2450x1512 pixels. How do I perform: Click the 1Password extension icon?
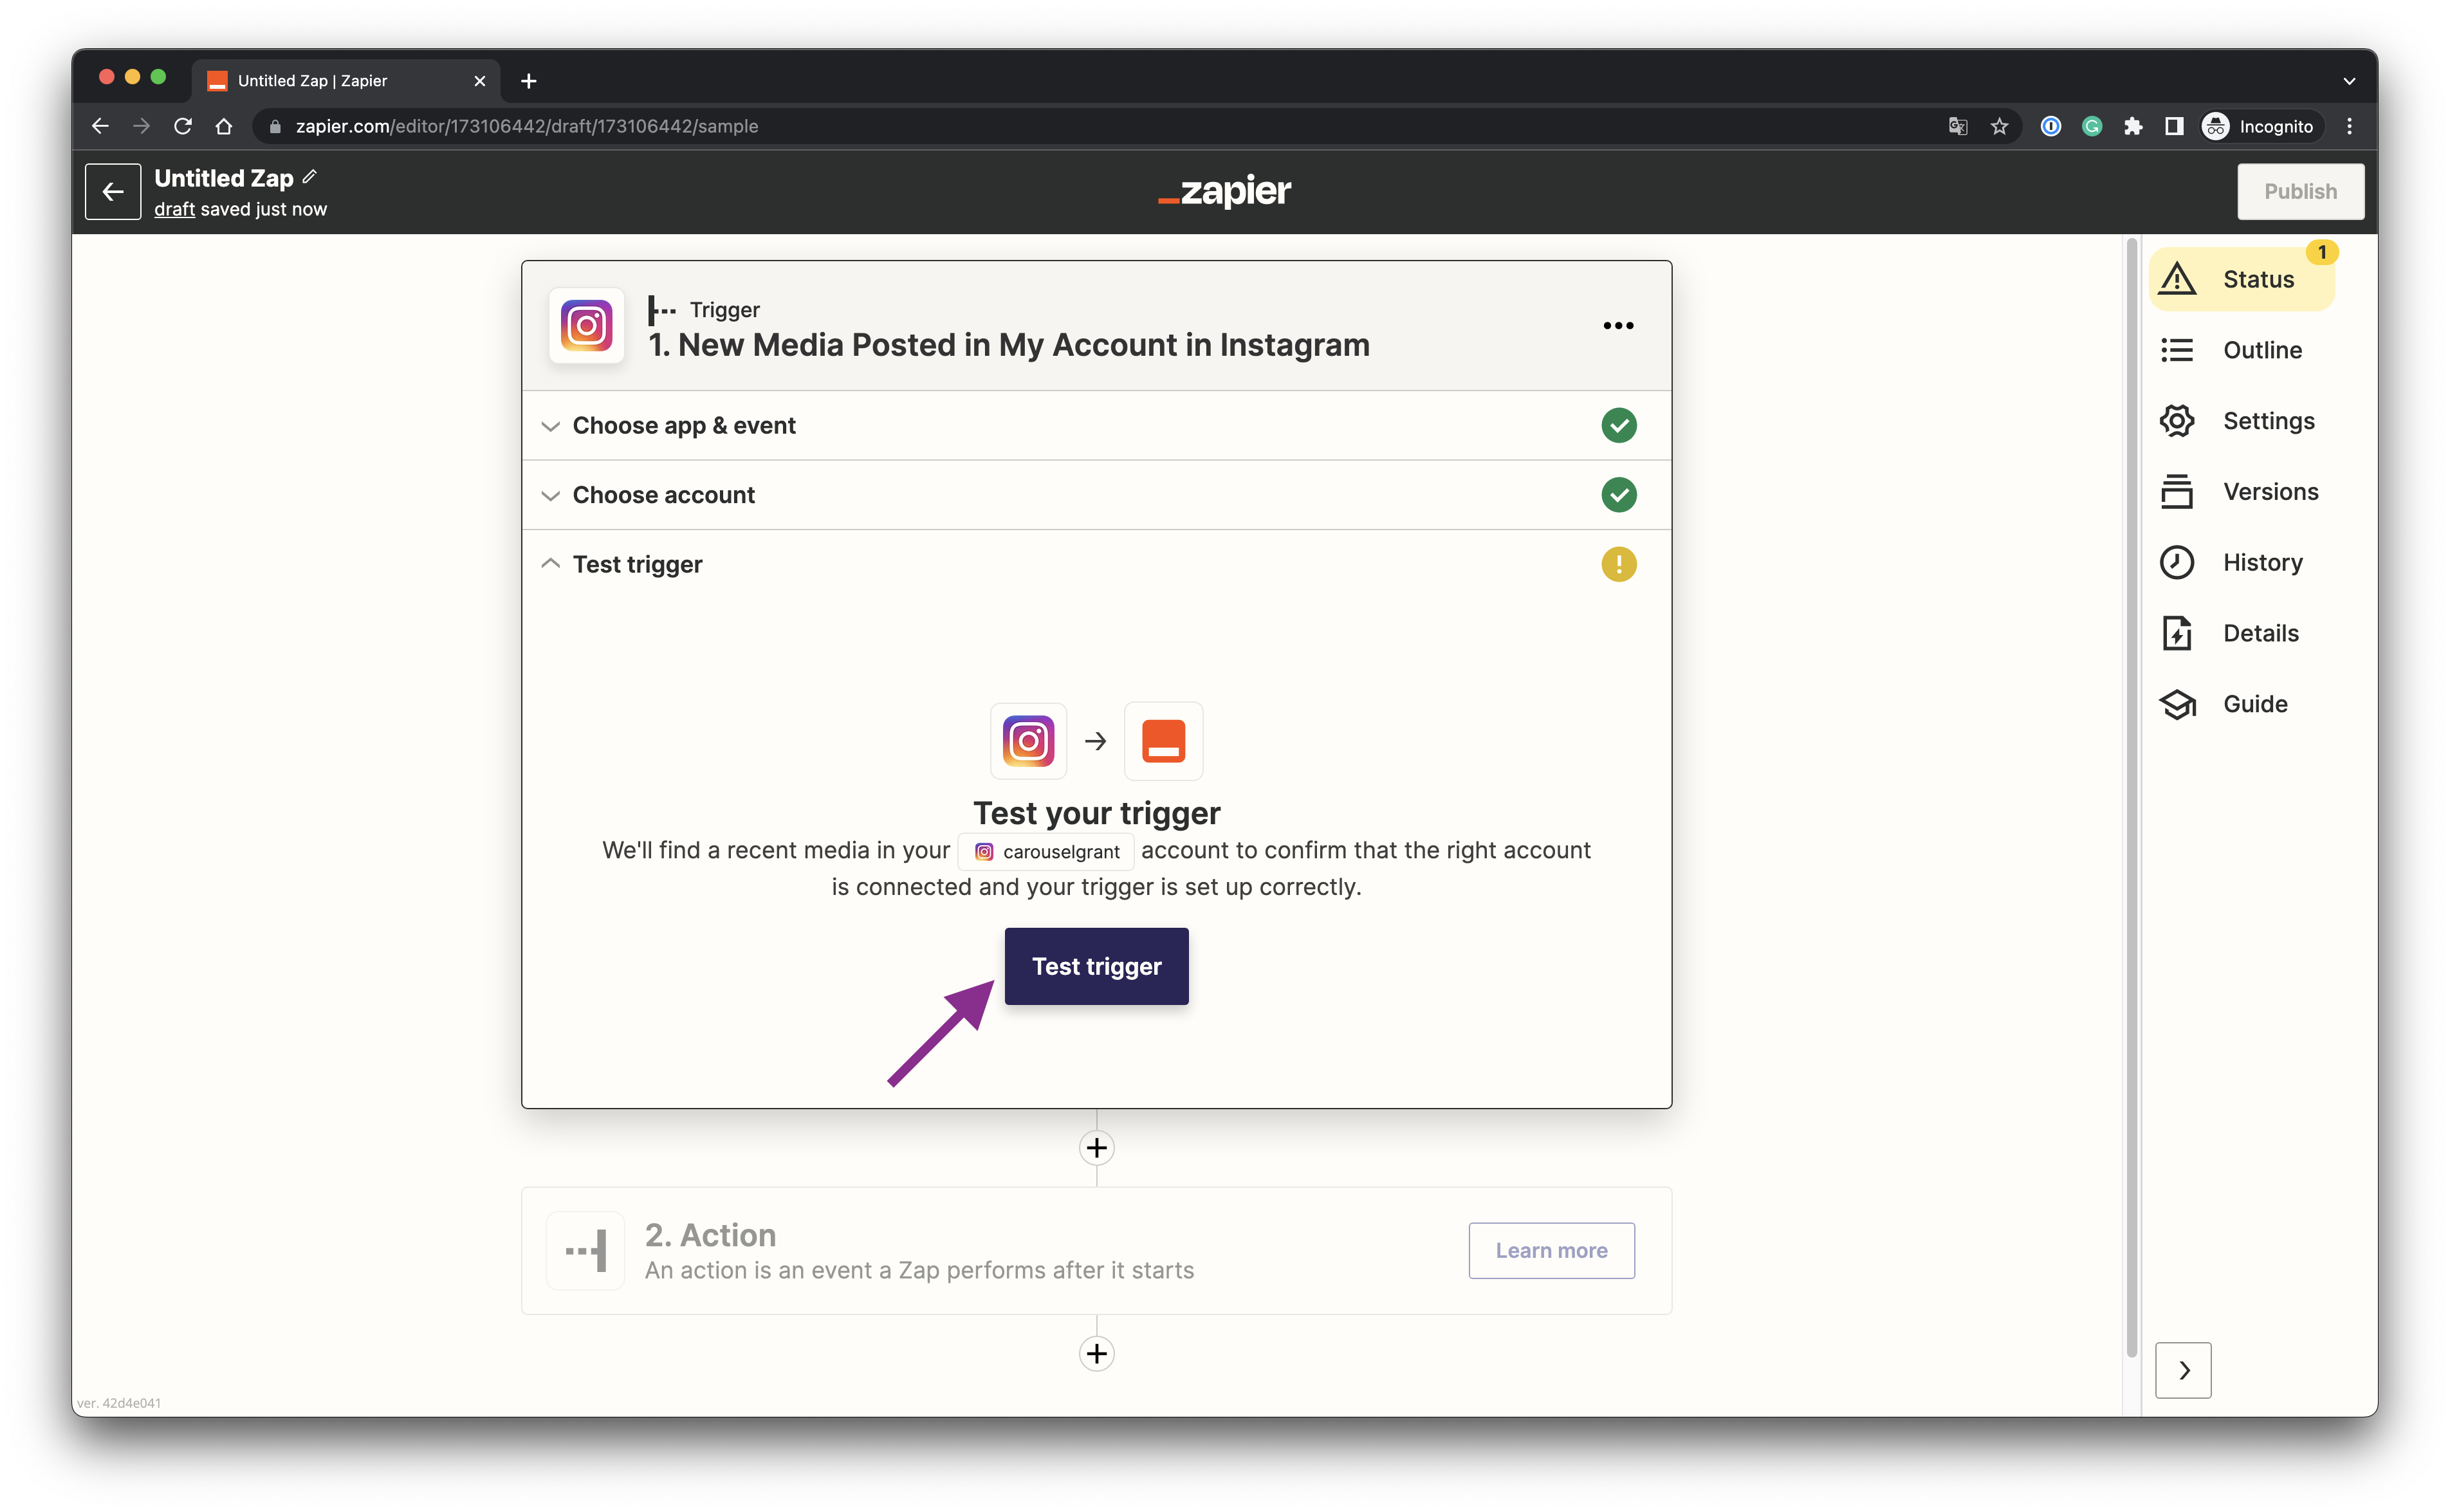[2050, 126]
